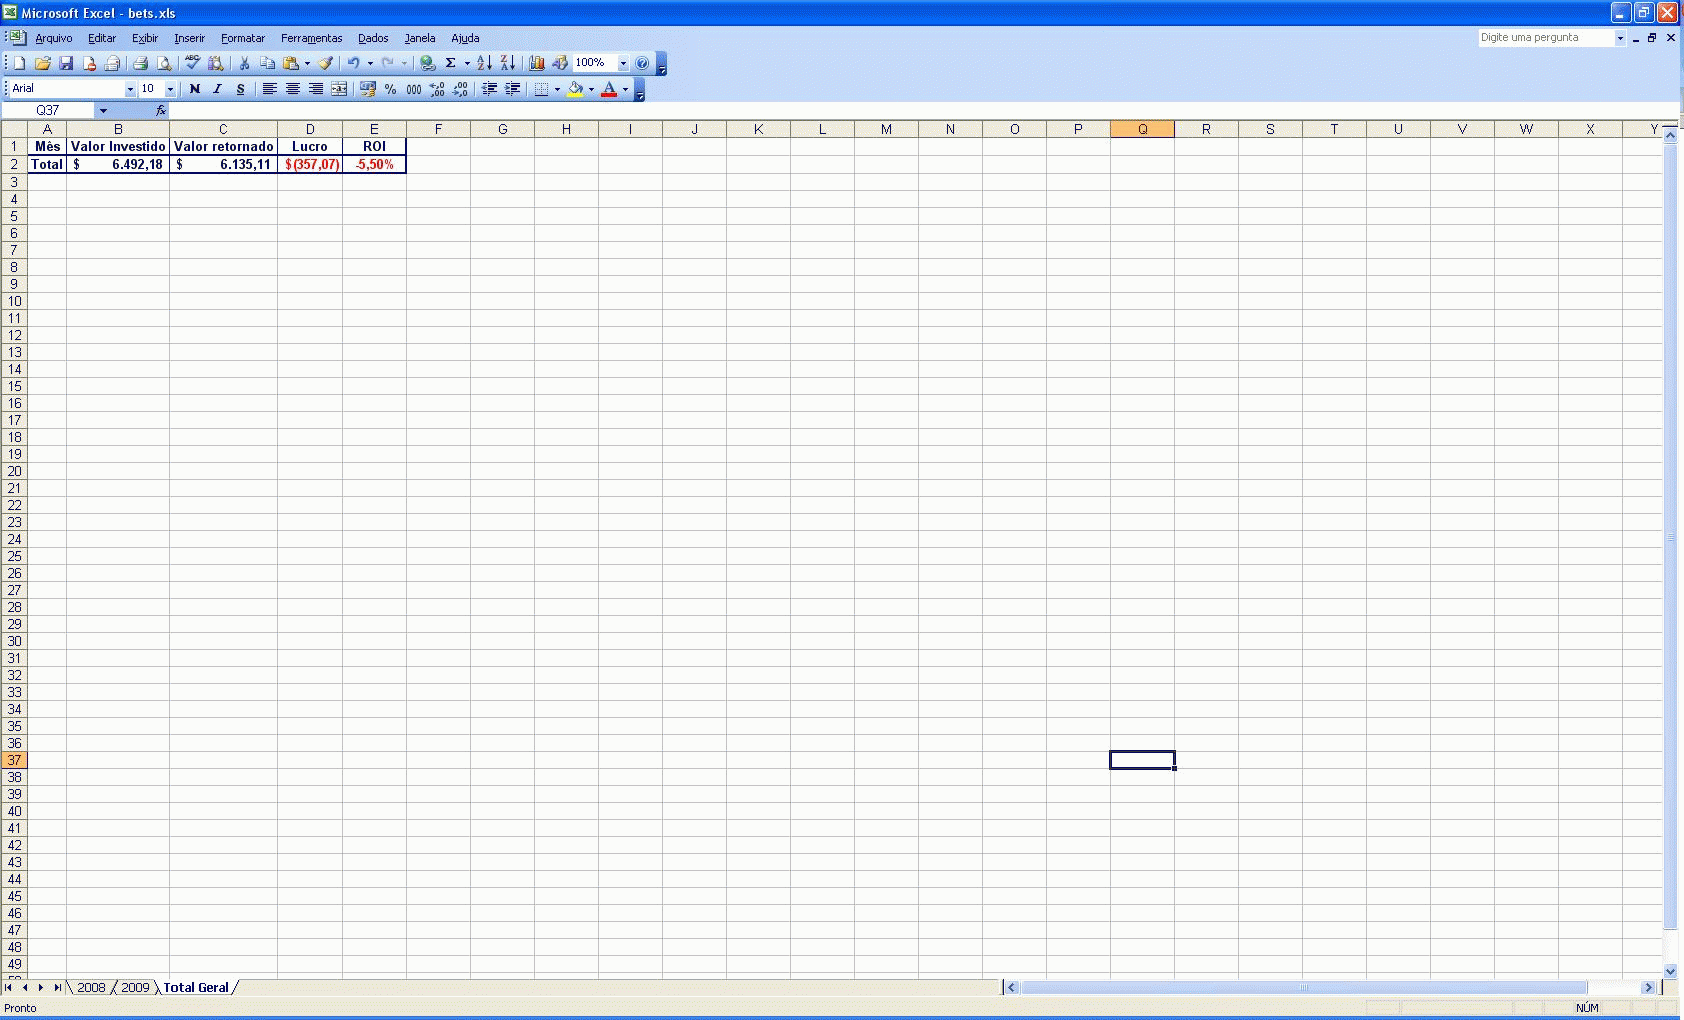Click the AutoSum sigma button
This screenshot has height=1020, width=1684.
[x=451, y=63]
